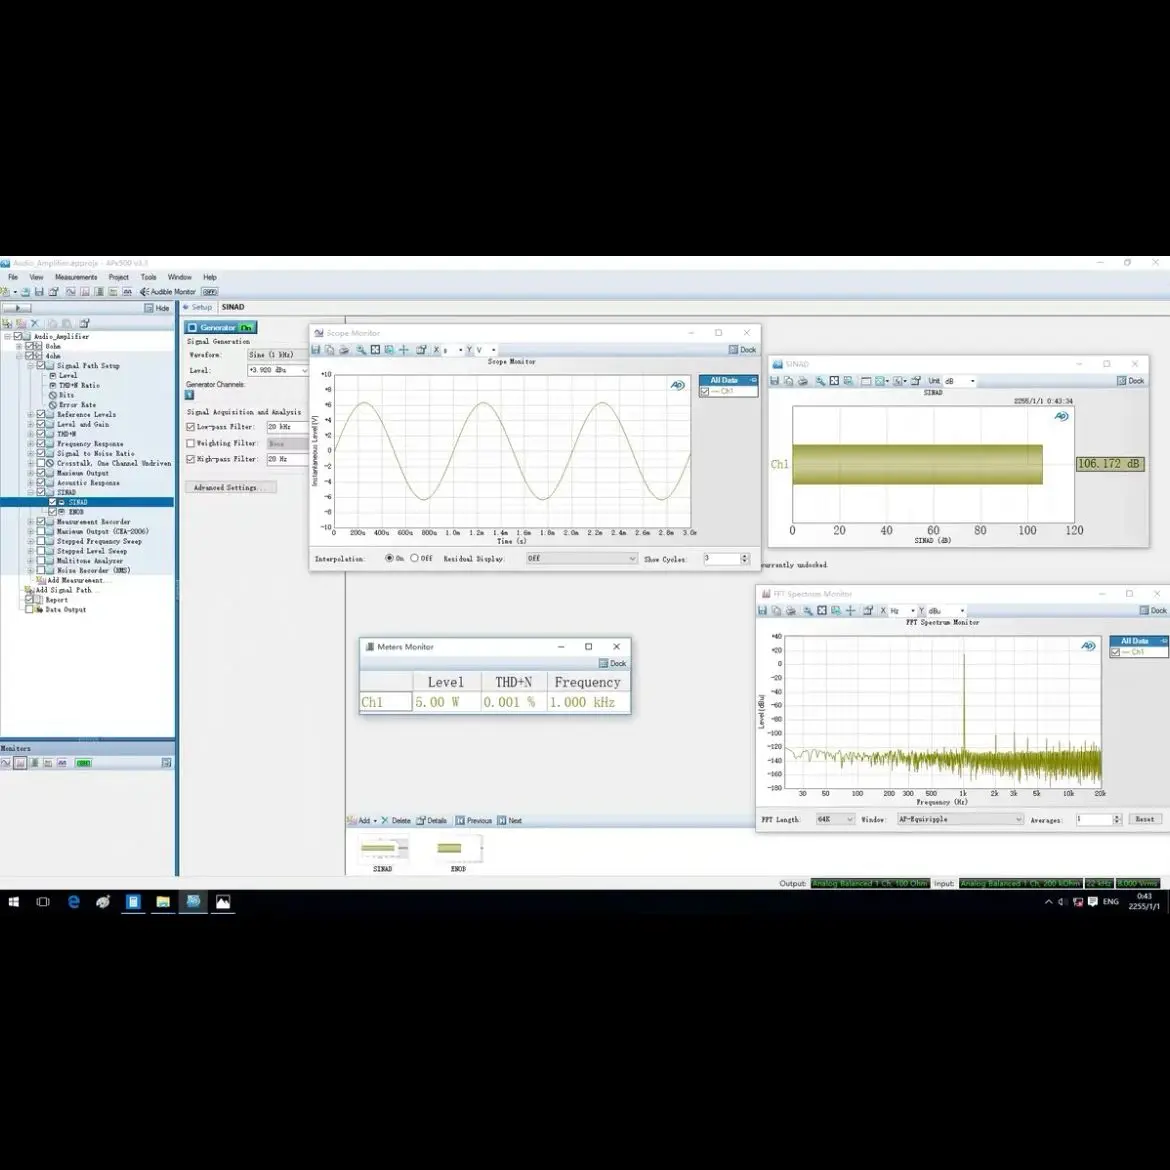Open the FFT monitor Y axis dBu dropdown
Viewport: 1170px width, 1170px height.
(946, 611)
